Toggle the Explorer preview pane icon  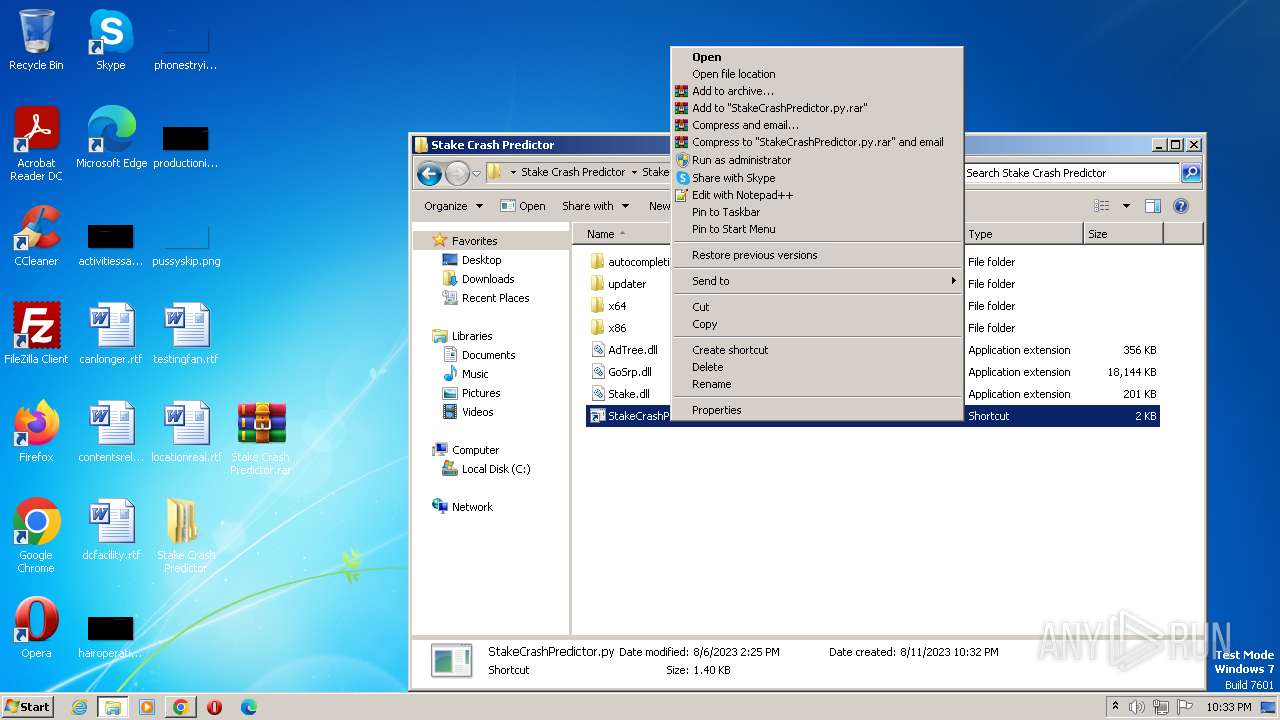click(1152, 206)
